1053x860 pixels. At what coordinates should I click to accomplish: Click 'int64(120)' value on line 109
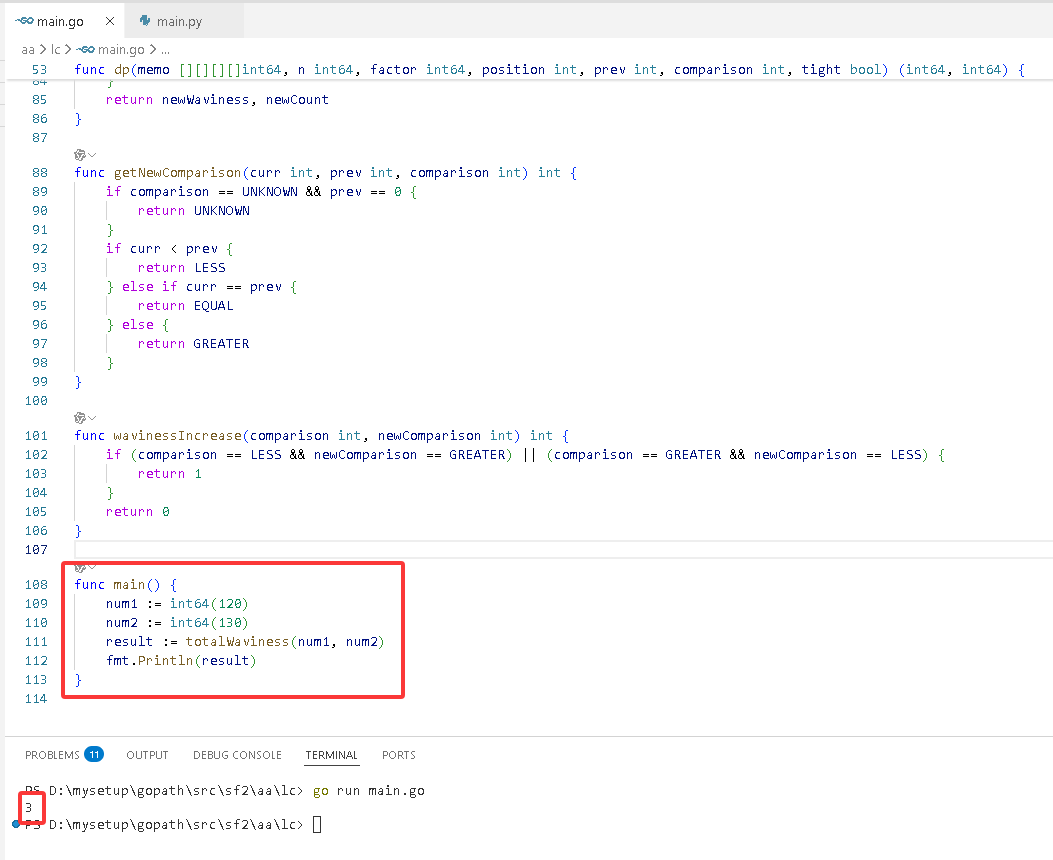pos(209,604)
